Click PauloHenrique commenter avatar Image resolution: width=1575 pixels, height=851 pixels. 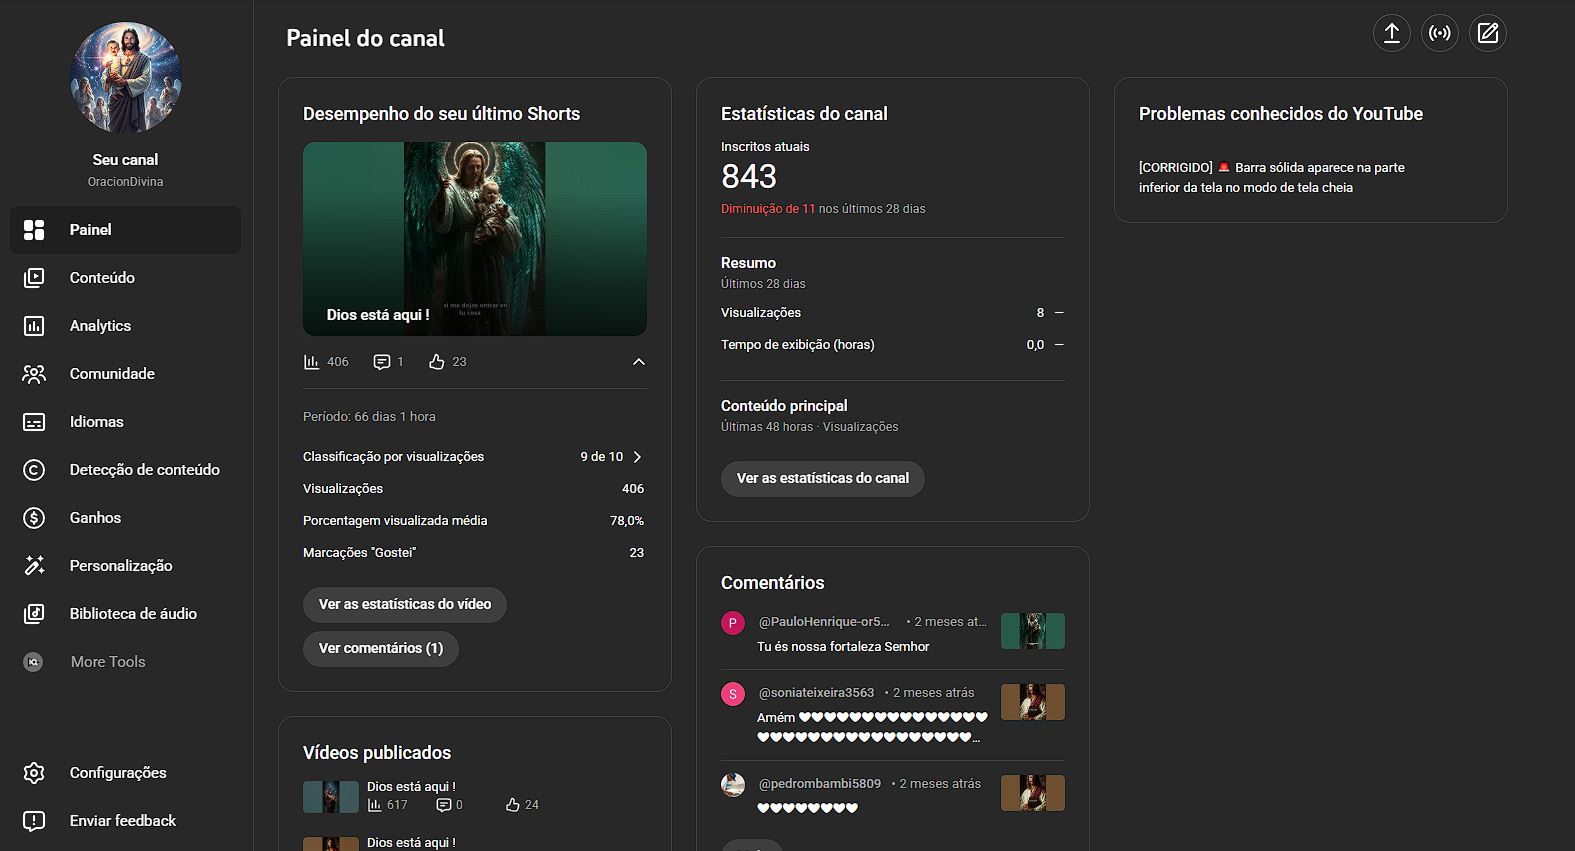(x=733, y=623)
